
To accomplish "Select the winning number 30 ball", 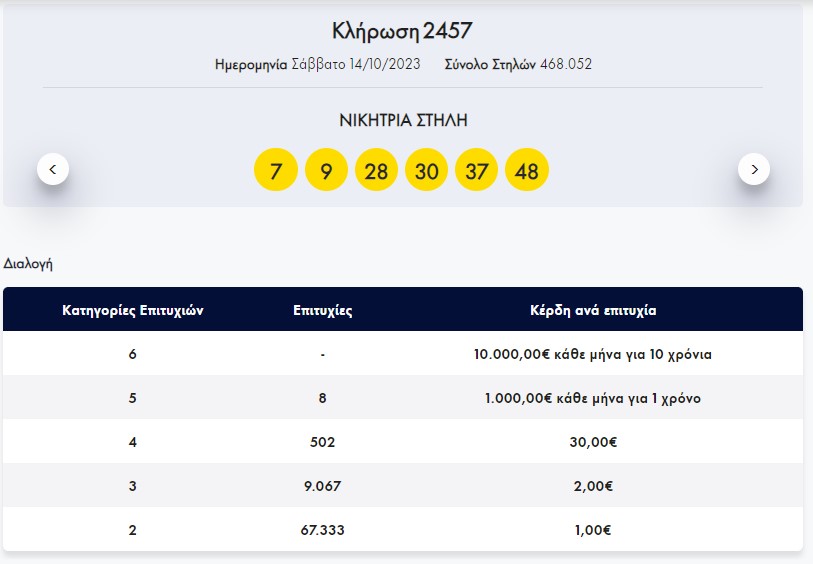I will (x=427, y=171).
